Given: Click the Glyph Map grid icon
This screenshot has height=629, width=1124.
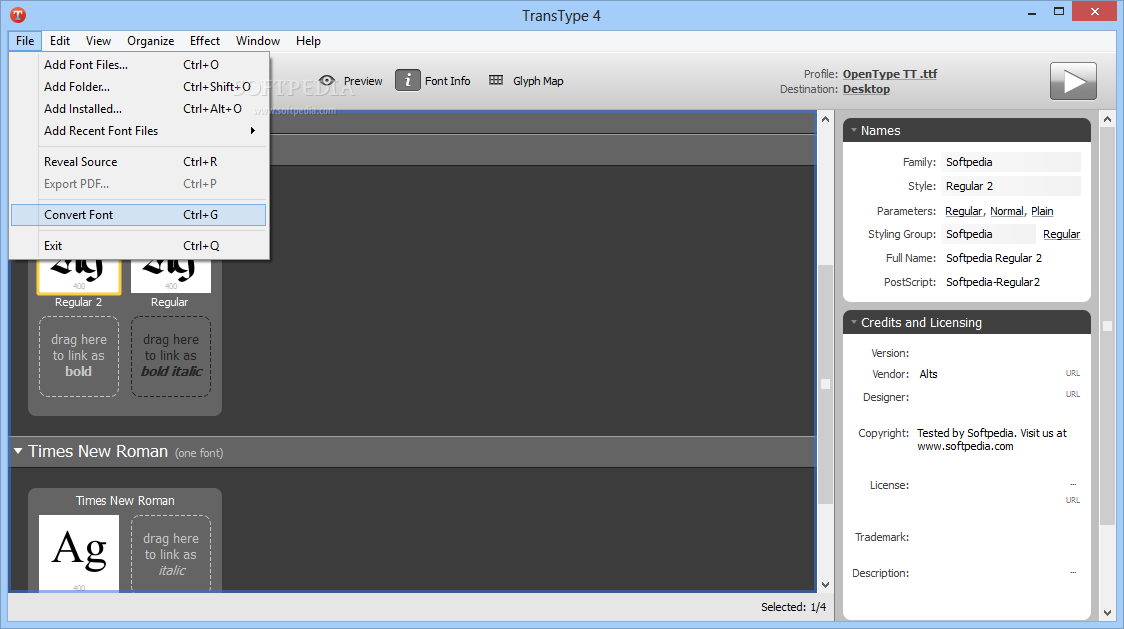Looking at the screenshot, I should 496,80.
